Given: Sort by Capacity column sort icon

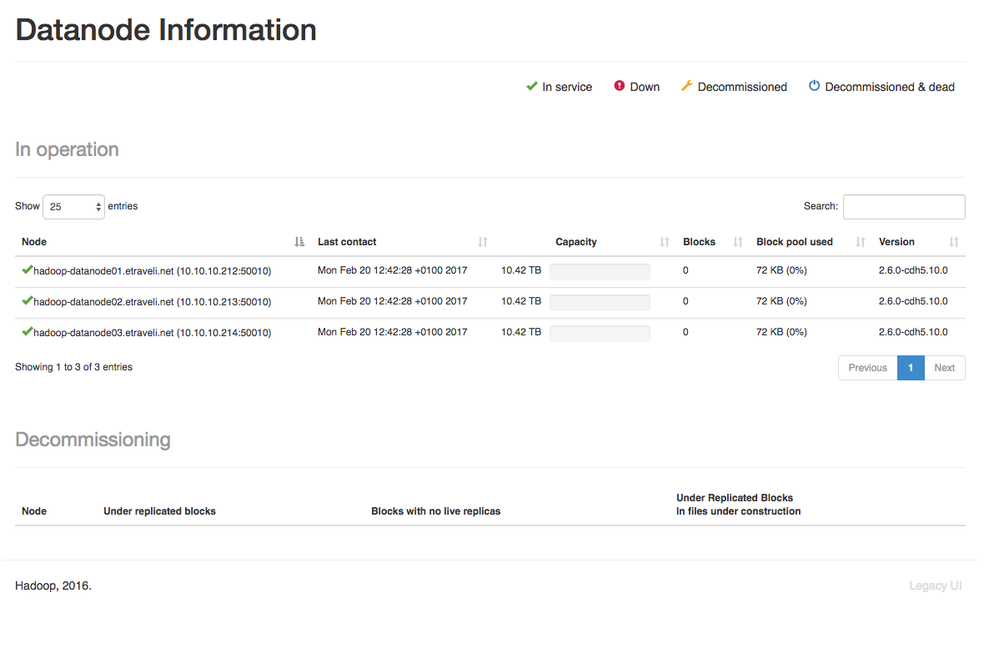Looking at the screenshot, I should coord(665,242).
